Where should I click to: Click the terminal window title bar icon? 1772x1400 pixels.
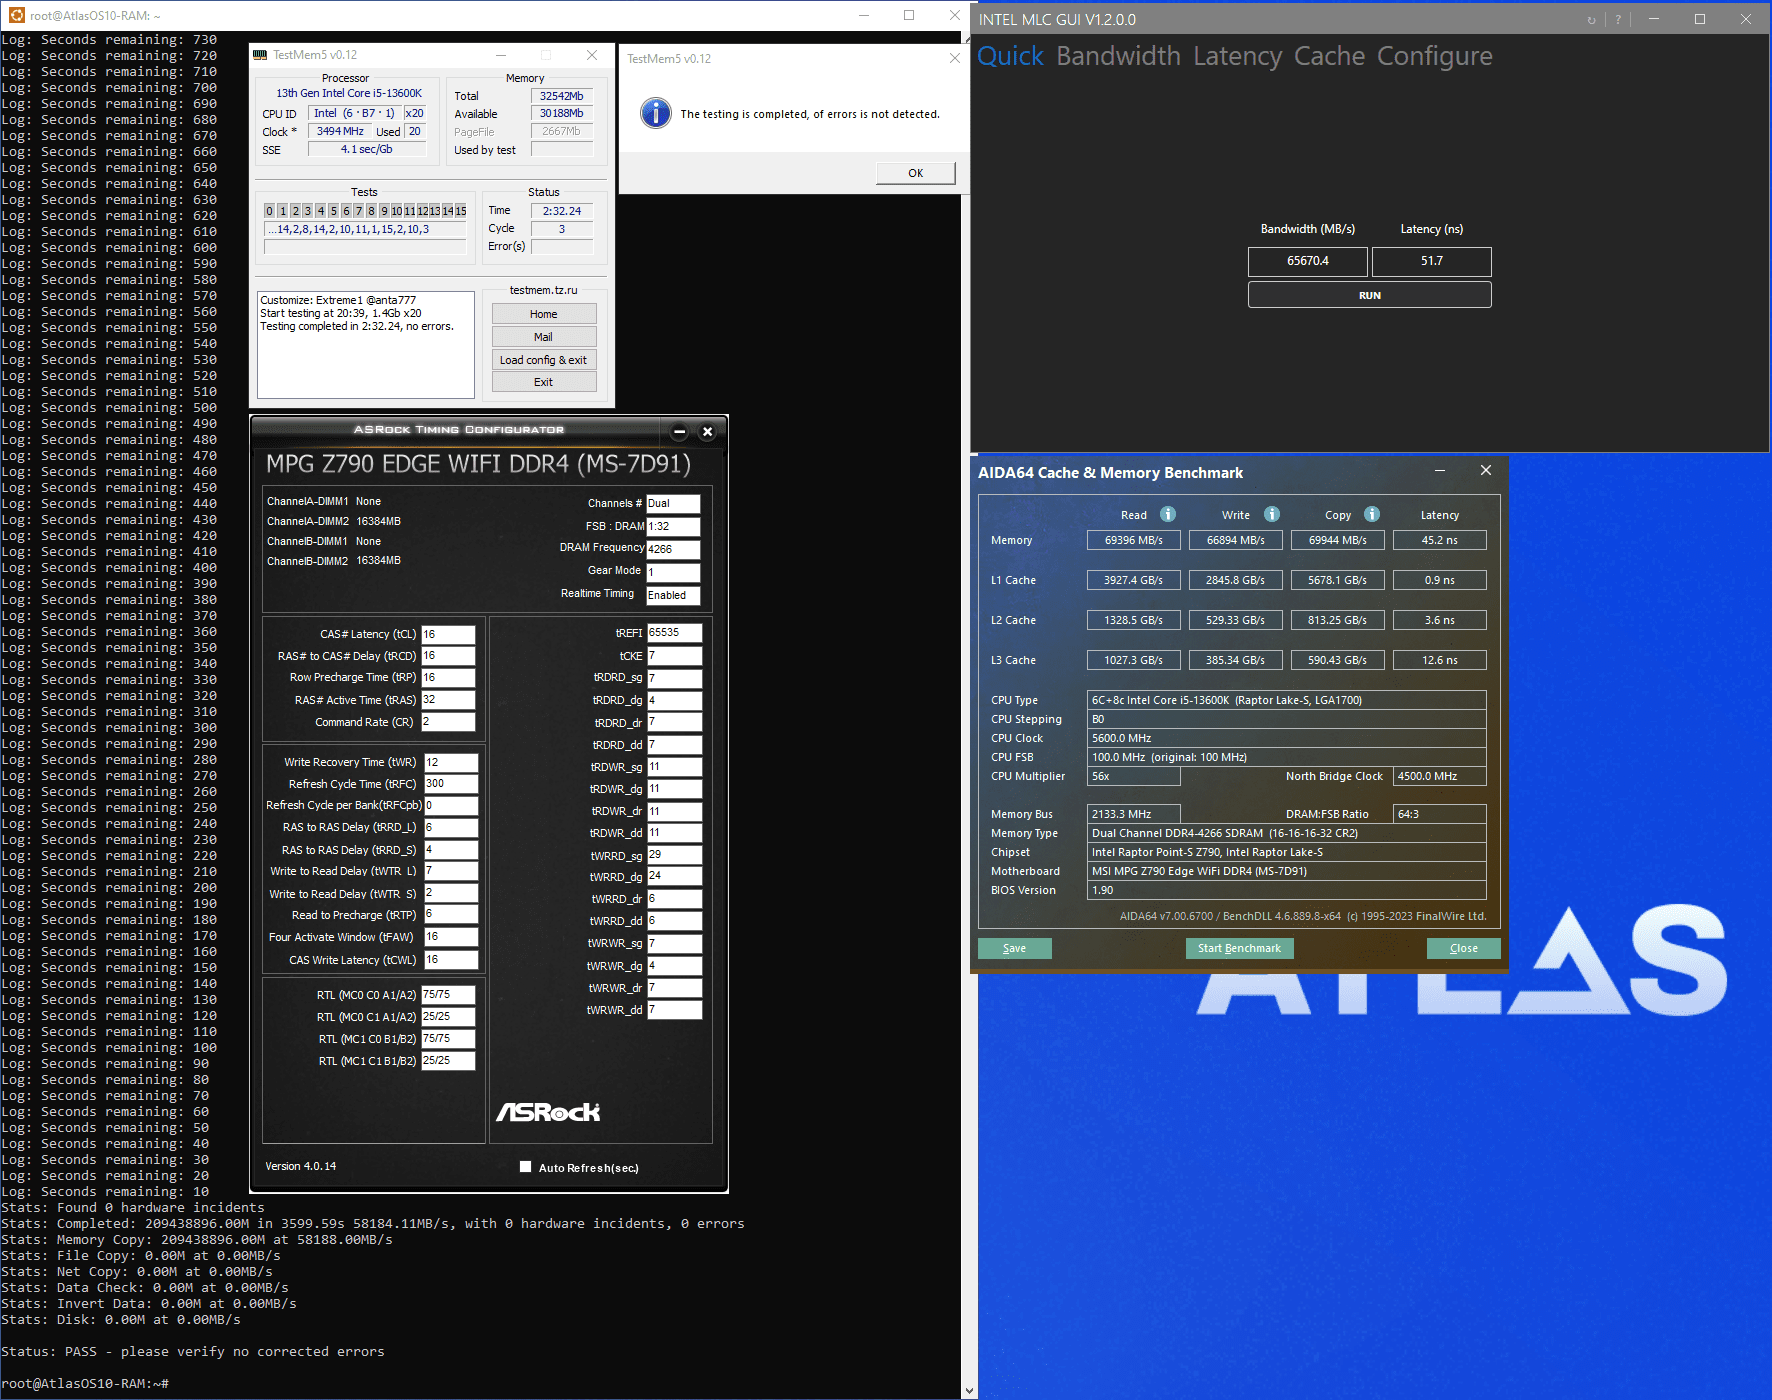click(16, 15)
